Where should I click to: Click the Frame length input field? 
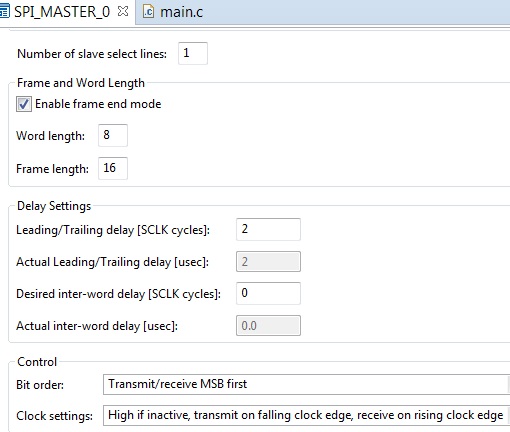(113, 168)
